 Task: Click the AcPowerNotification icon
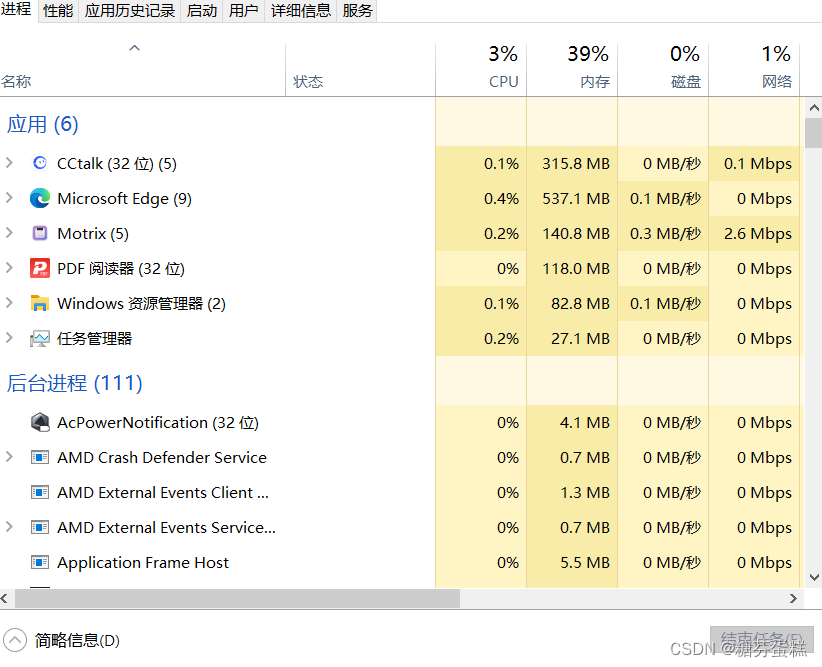[40, 422]
